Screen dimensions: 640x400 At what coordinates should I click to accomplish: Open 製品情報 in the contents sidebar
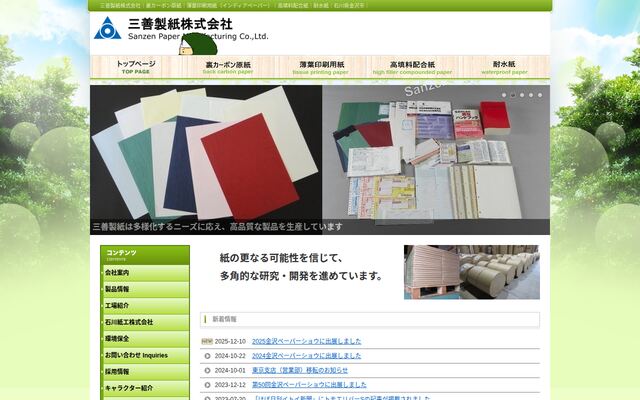pyautogui.click(x=145, y=289)
